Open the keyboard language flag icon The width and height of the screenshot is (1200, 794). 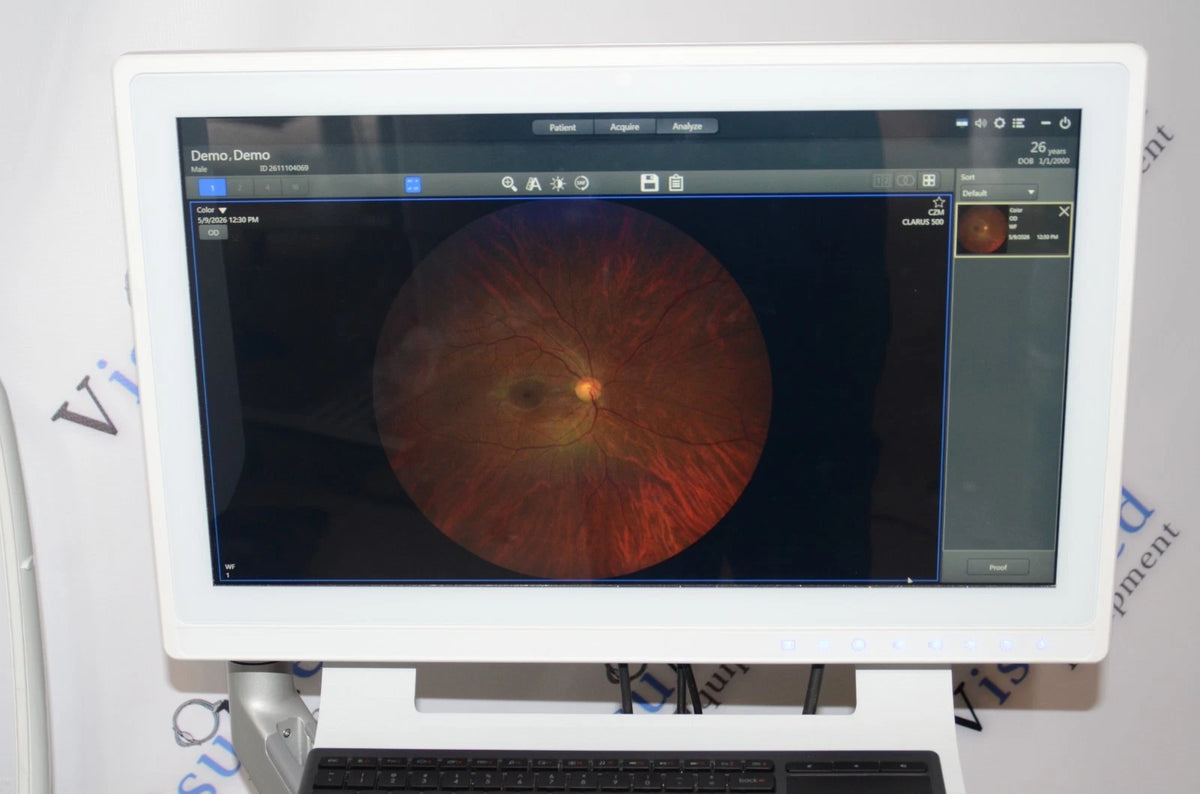[x=963, y=123]
